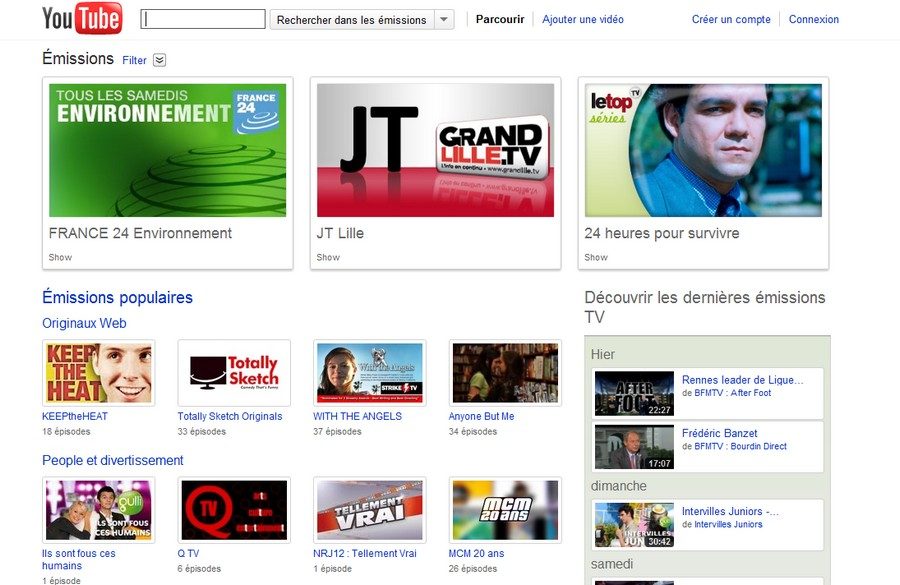Open the search scope dropdown arrow
Screen dimensions: 900x585
coord(444,20)
